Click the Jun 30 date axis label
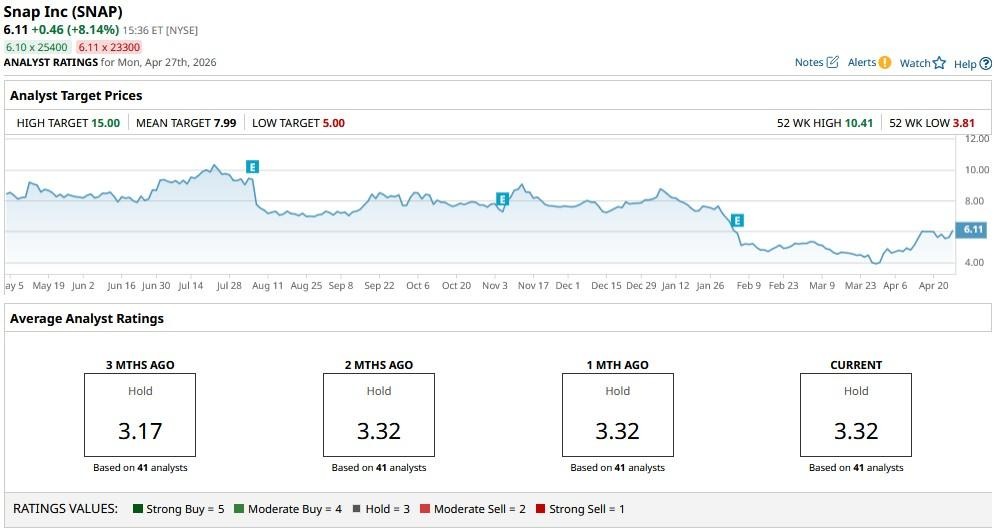 pos(156,285)
